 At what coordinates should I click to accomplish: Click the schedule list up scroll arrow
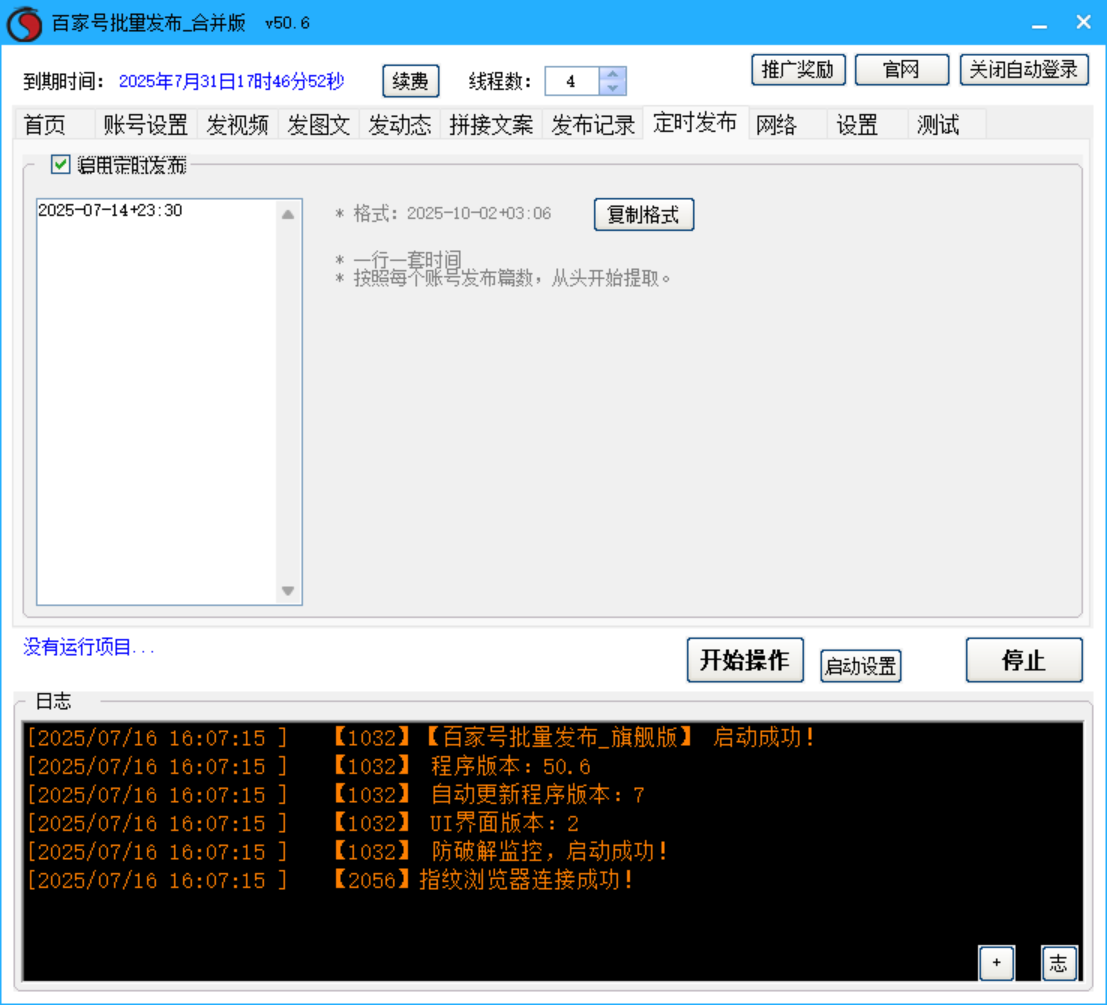point(288,215)
